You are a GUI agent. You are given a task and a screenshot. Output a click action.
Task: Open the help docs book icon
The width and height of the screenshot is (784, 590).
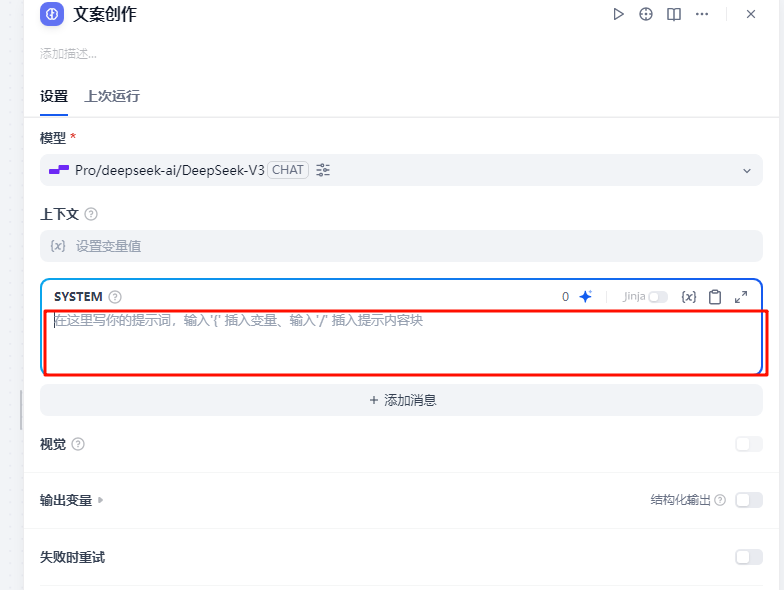[x=674, y=14]
